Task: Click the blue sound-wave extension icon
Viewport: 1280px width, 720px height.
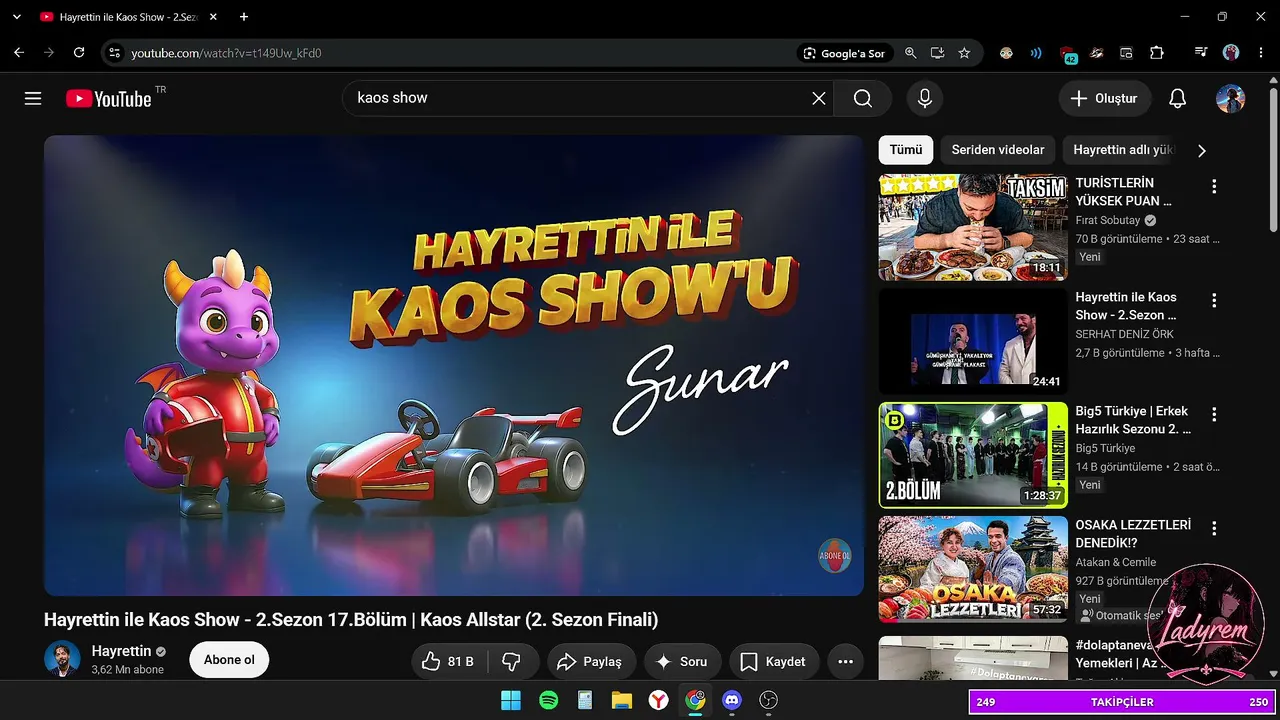Action: [1036, 53]
